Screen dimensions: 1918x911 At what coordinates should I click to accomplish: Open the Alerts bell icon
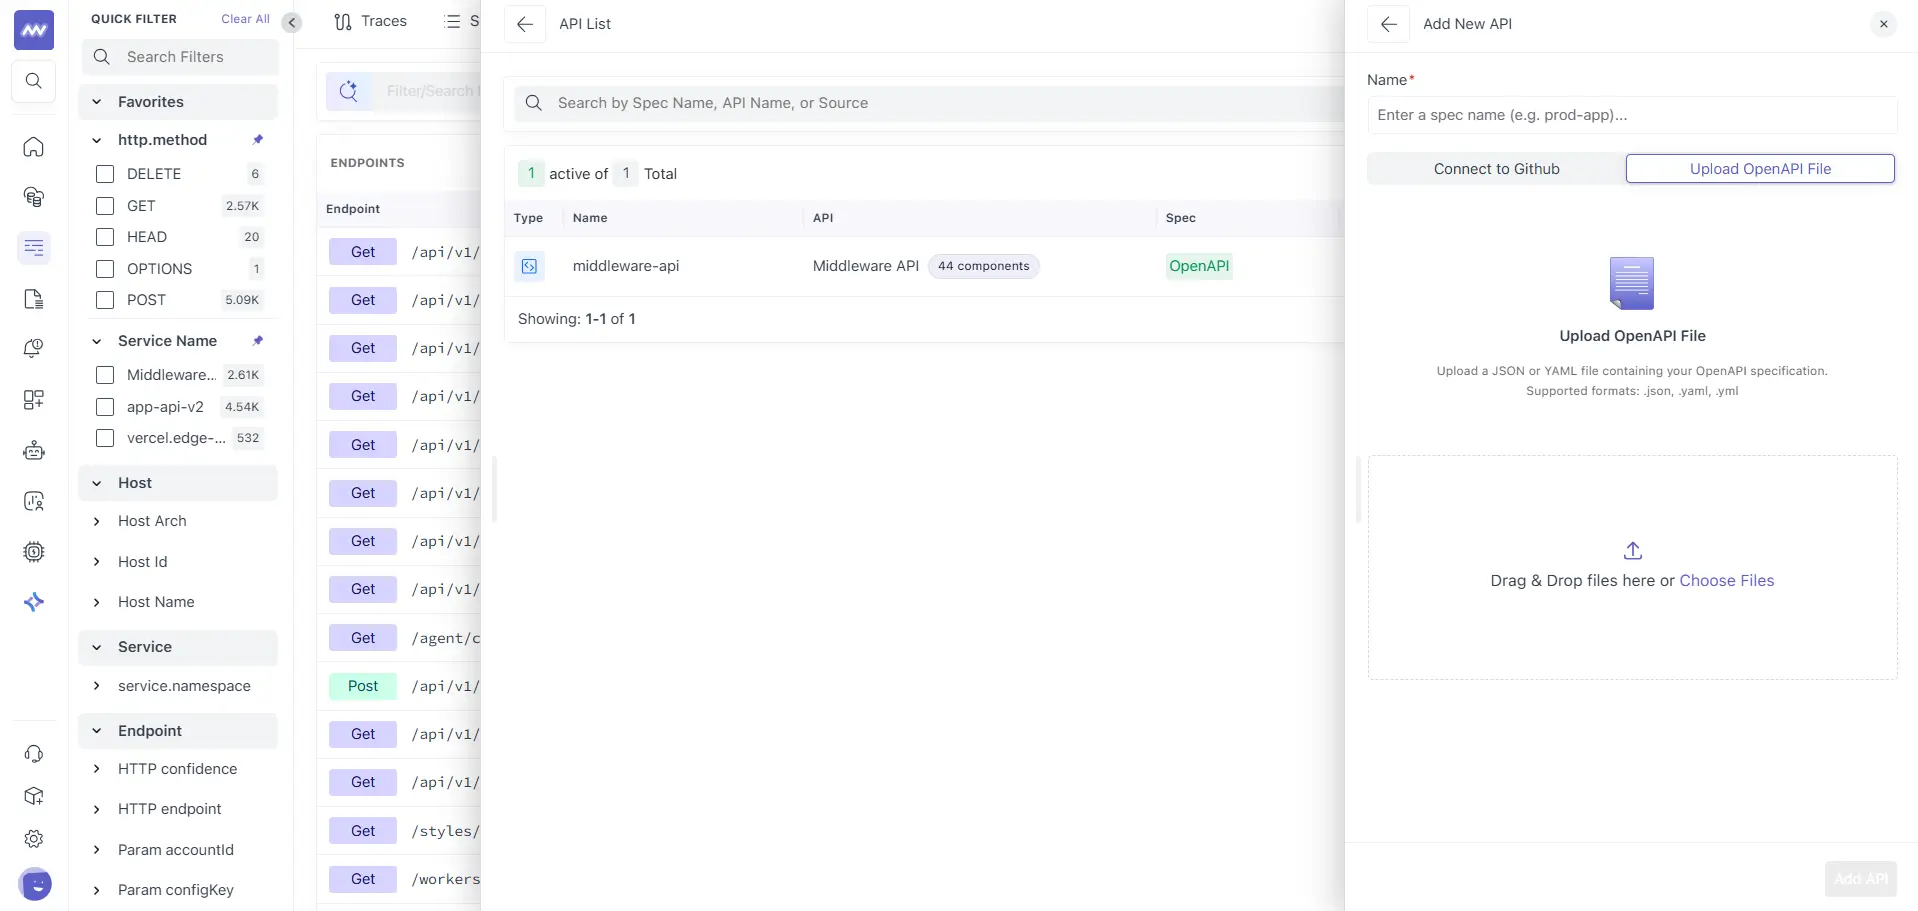[33, 348]
